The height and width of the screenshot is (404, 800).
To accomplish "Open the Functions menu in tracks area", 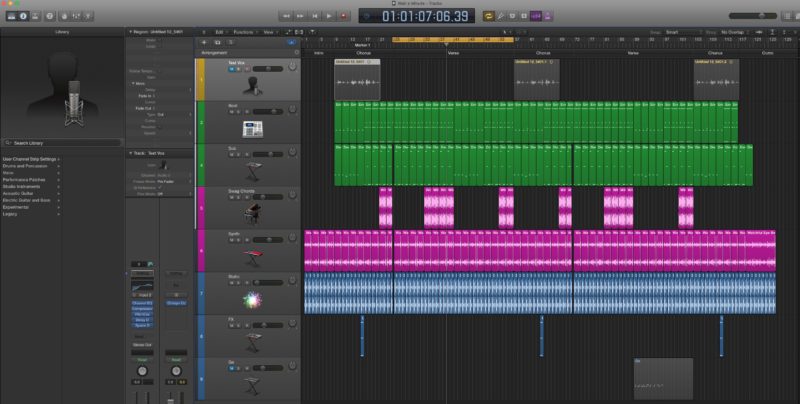I will [x=244, y=32].
